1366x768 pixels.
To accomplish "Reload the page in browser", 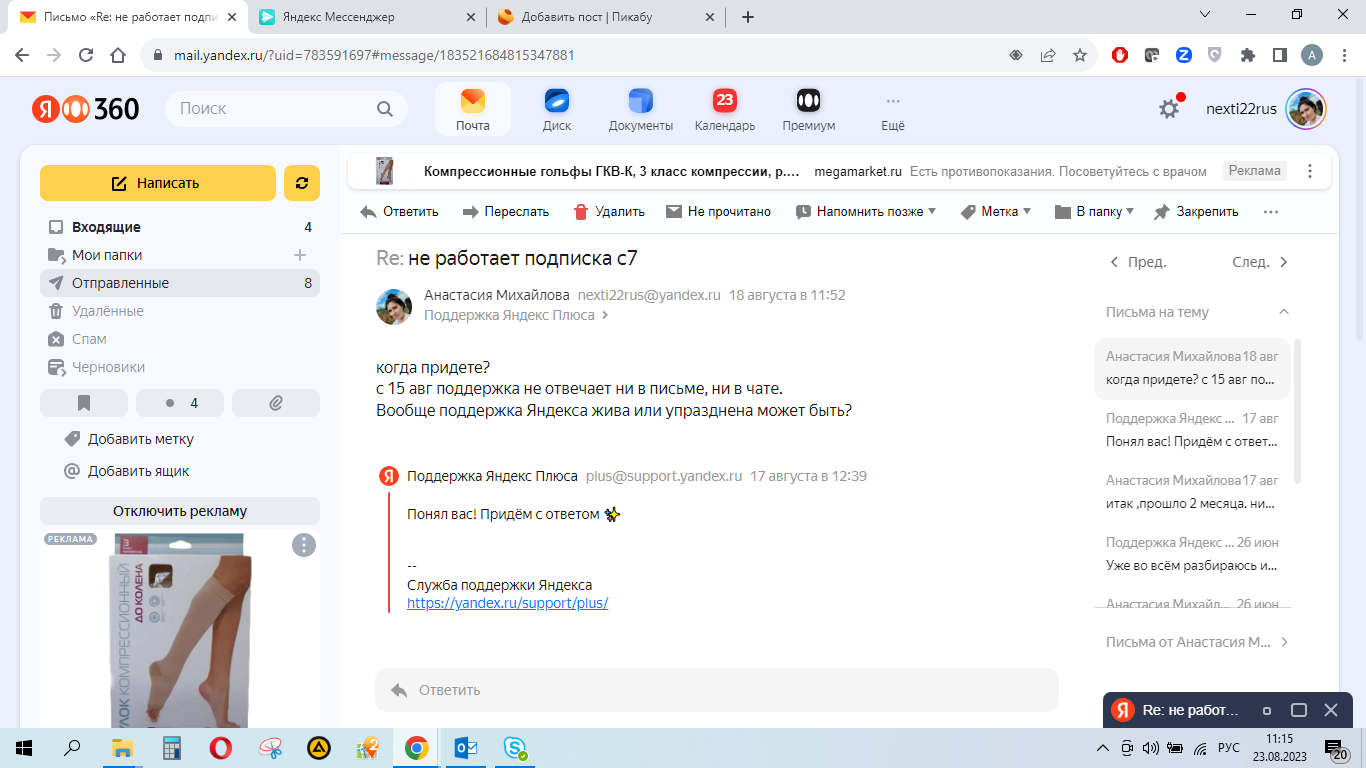I will click(86, 55).
